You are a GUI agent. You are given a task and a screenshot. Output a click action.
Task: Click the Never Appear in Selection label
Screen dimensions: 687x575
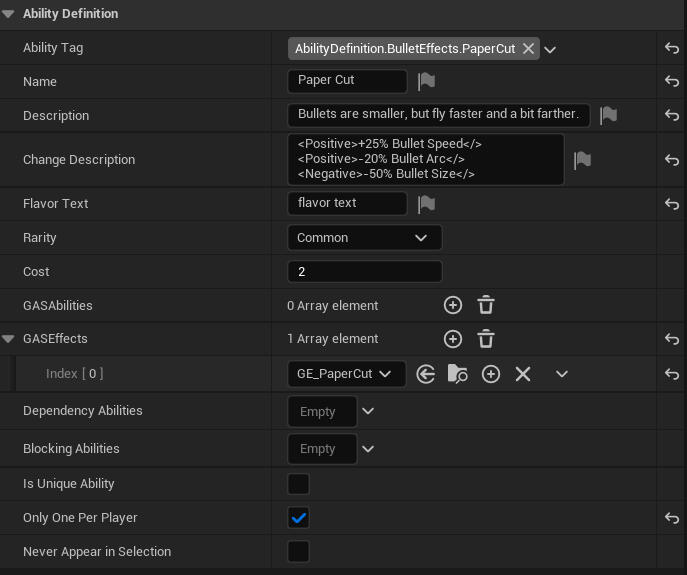[x=97, y=552]
